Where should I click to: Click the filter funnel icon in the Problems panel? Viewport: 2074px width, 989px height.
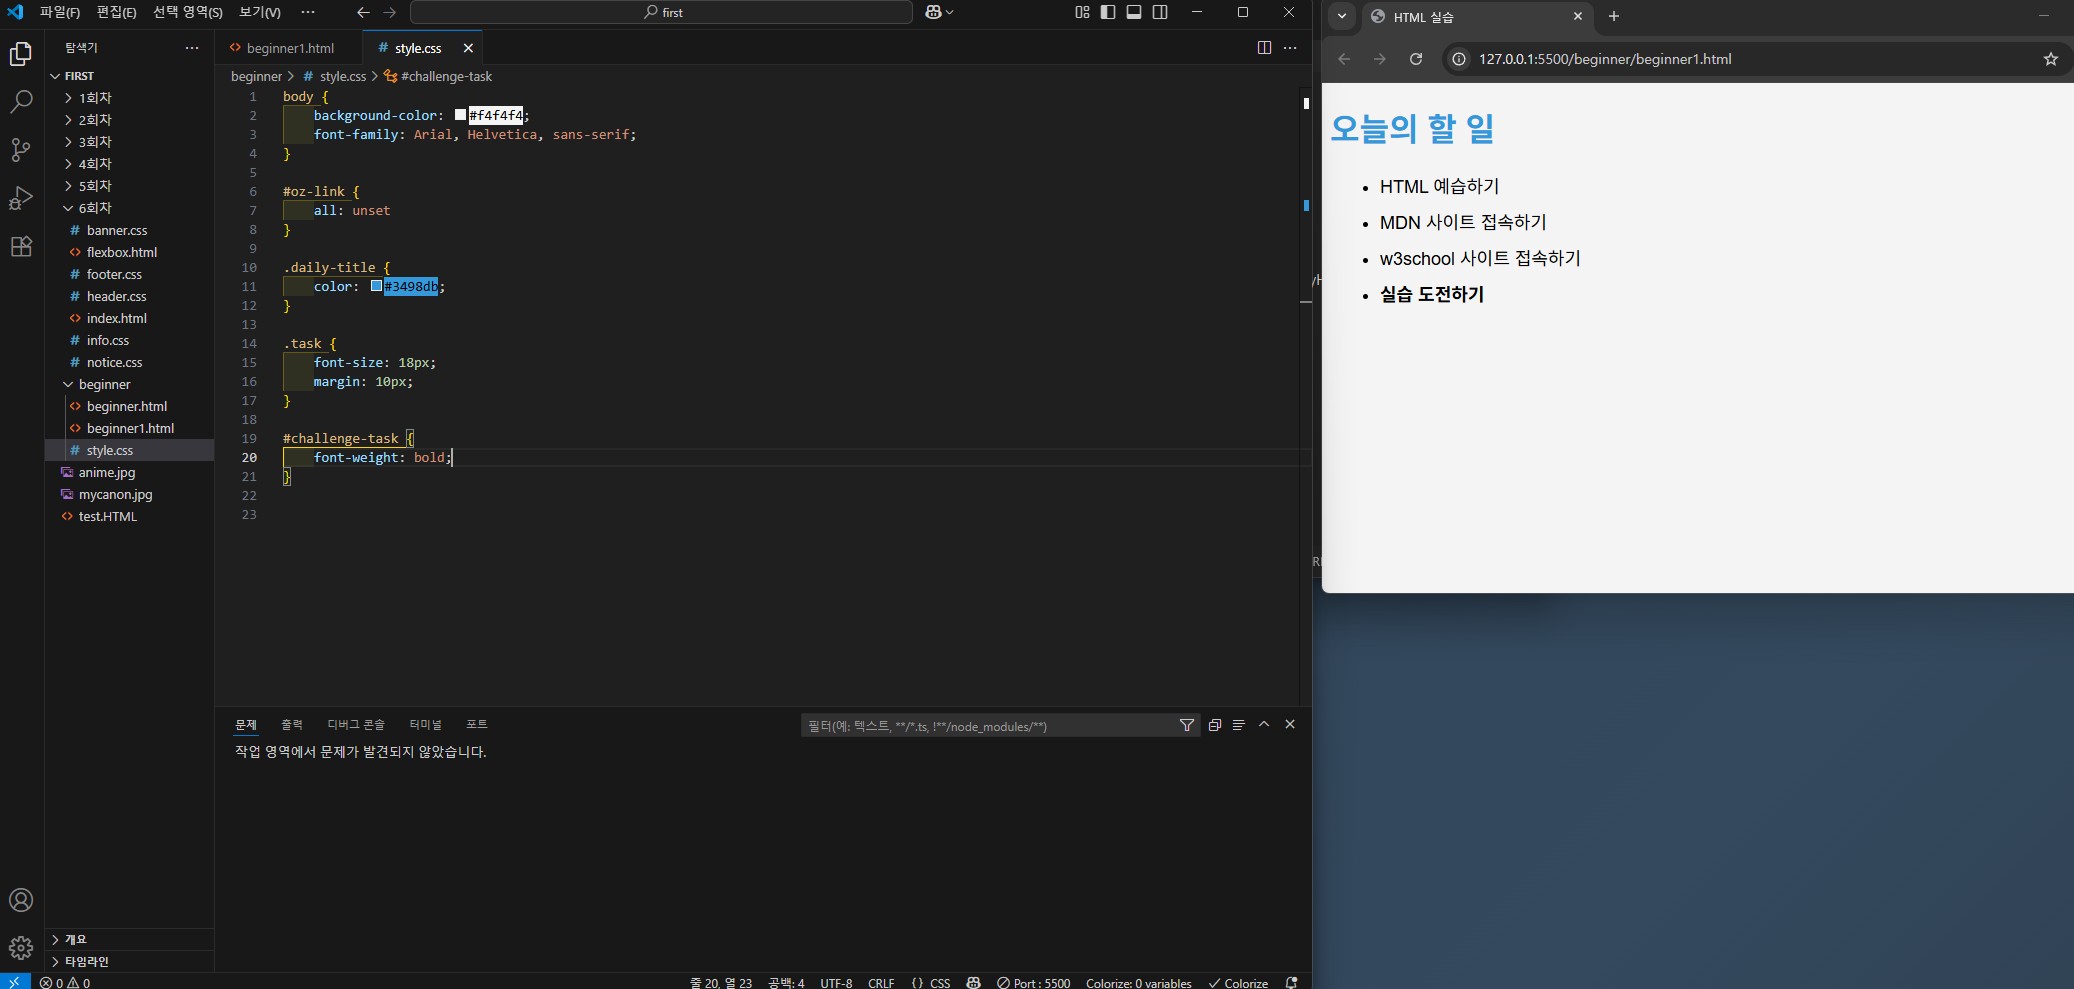pos(1187,725)
